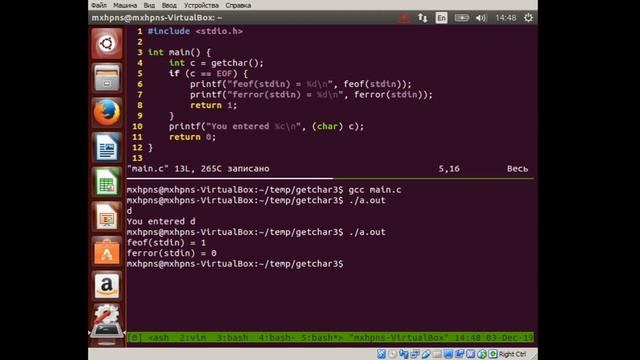
Task: Click the tmux status date 03-Dec-19
Action: [x=509, y=338]
